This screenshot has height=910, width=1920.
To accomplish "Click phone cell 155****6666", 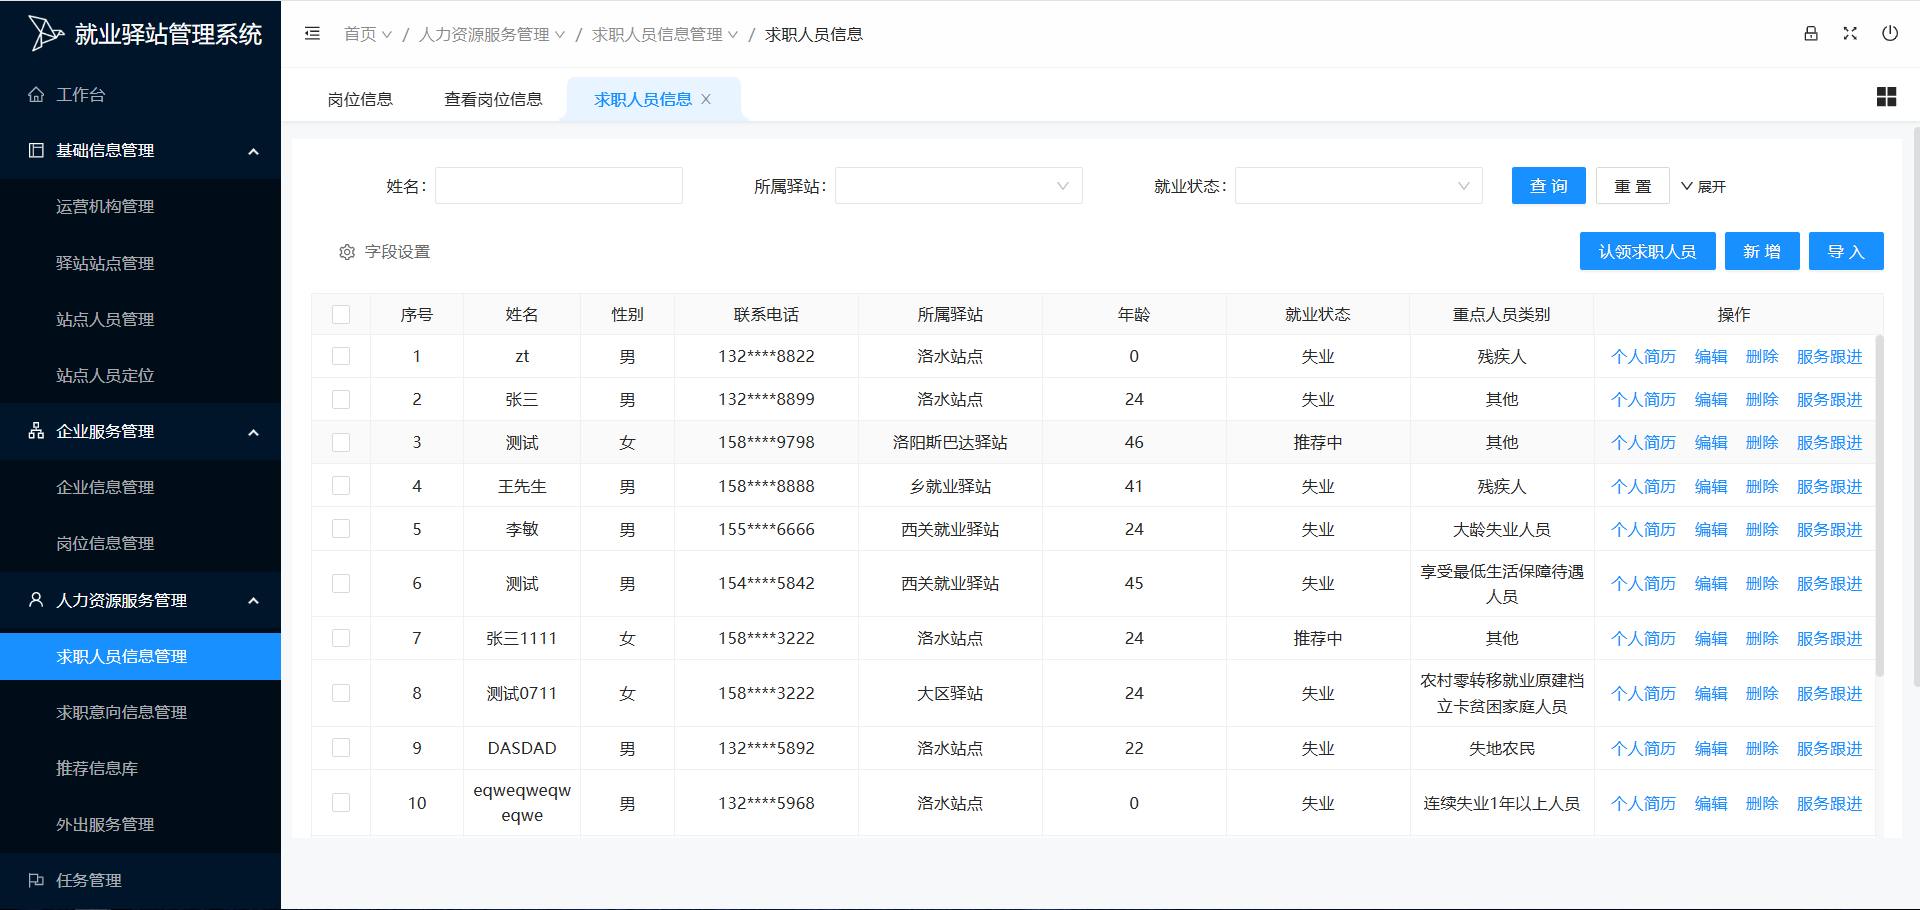I will tap(766, 529).
